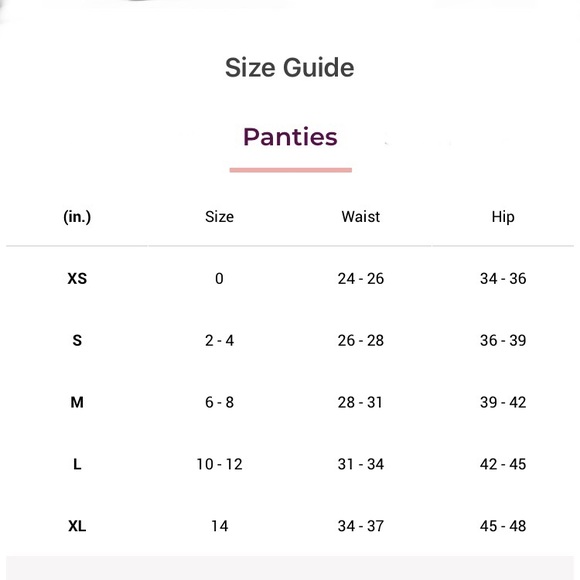Click the Size Guide heading
580x580 pixels.
click(x=290, y=67)
